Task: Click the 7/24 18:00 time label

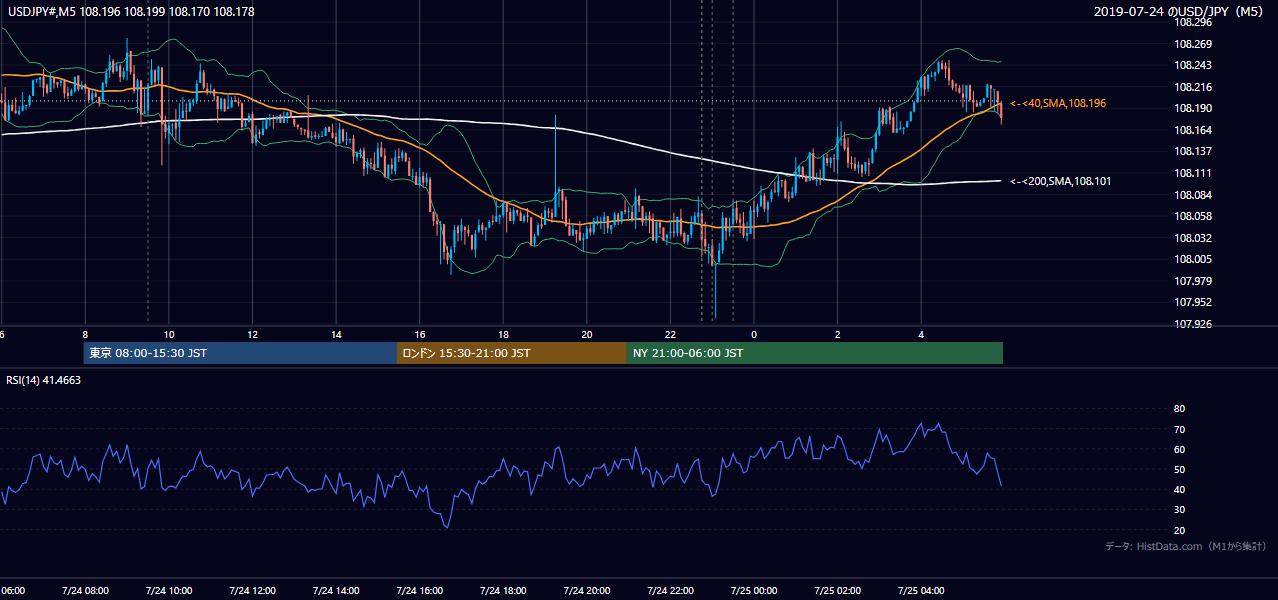Action: (x=503, y=591)
